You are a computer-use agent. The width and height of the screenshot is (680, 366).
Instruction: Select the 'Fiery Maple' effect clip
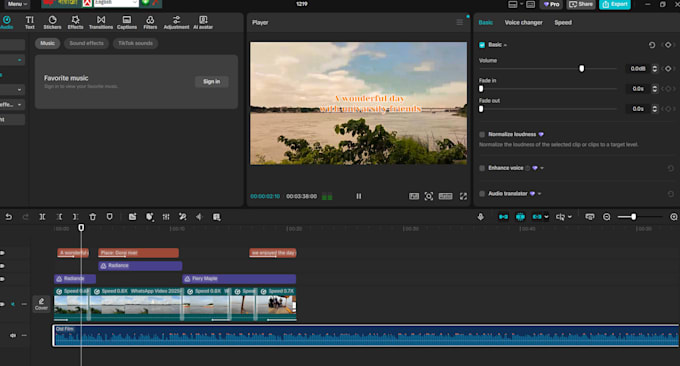(x=239, y=279)
